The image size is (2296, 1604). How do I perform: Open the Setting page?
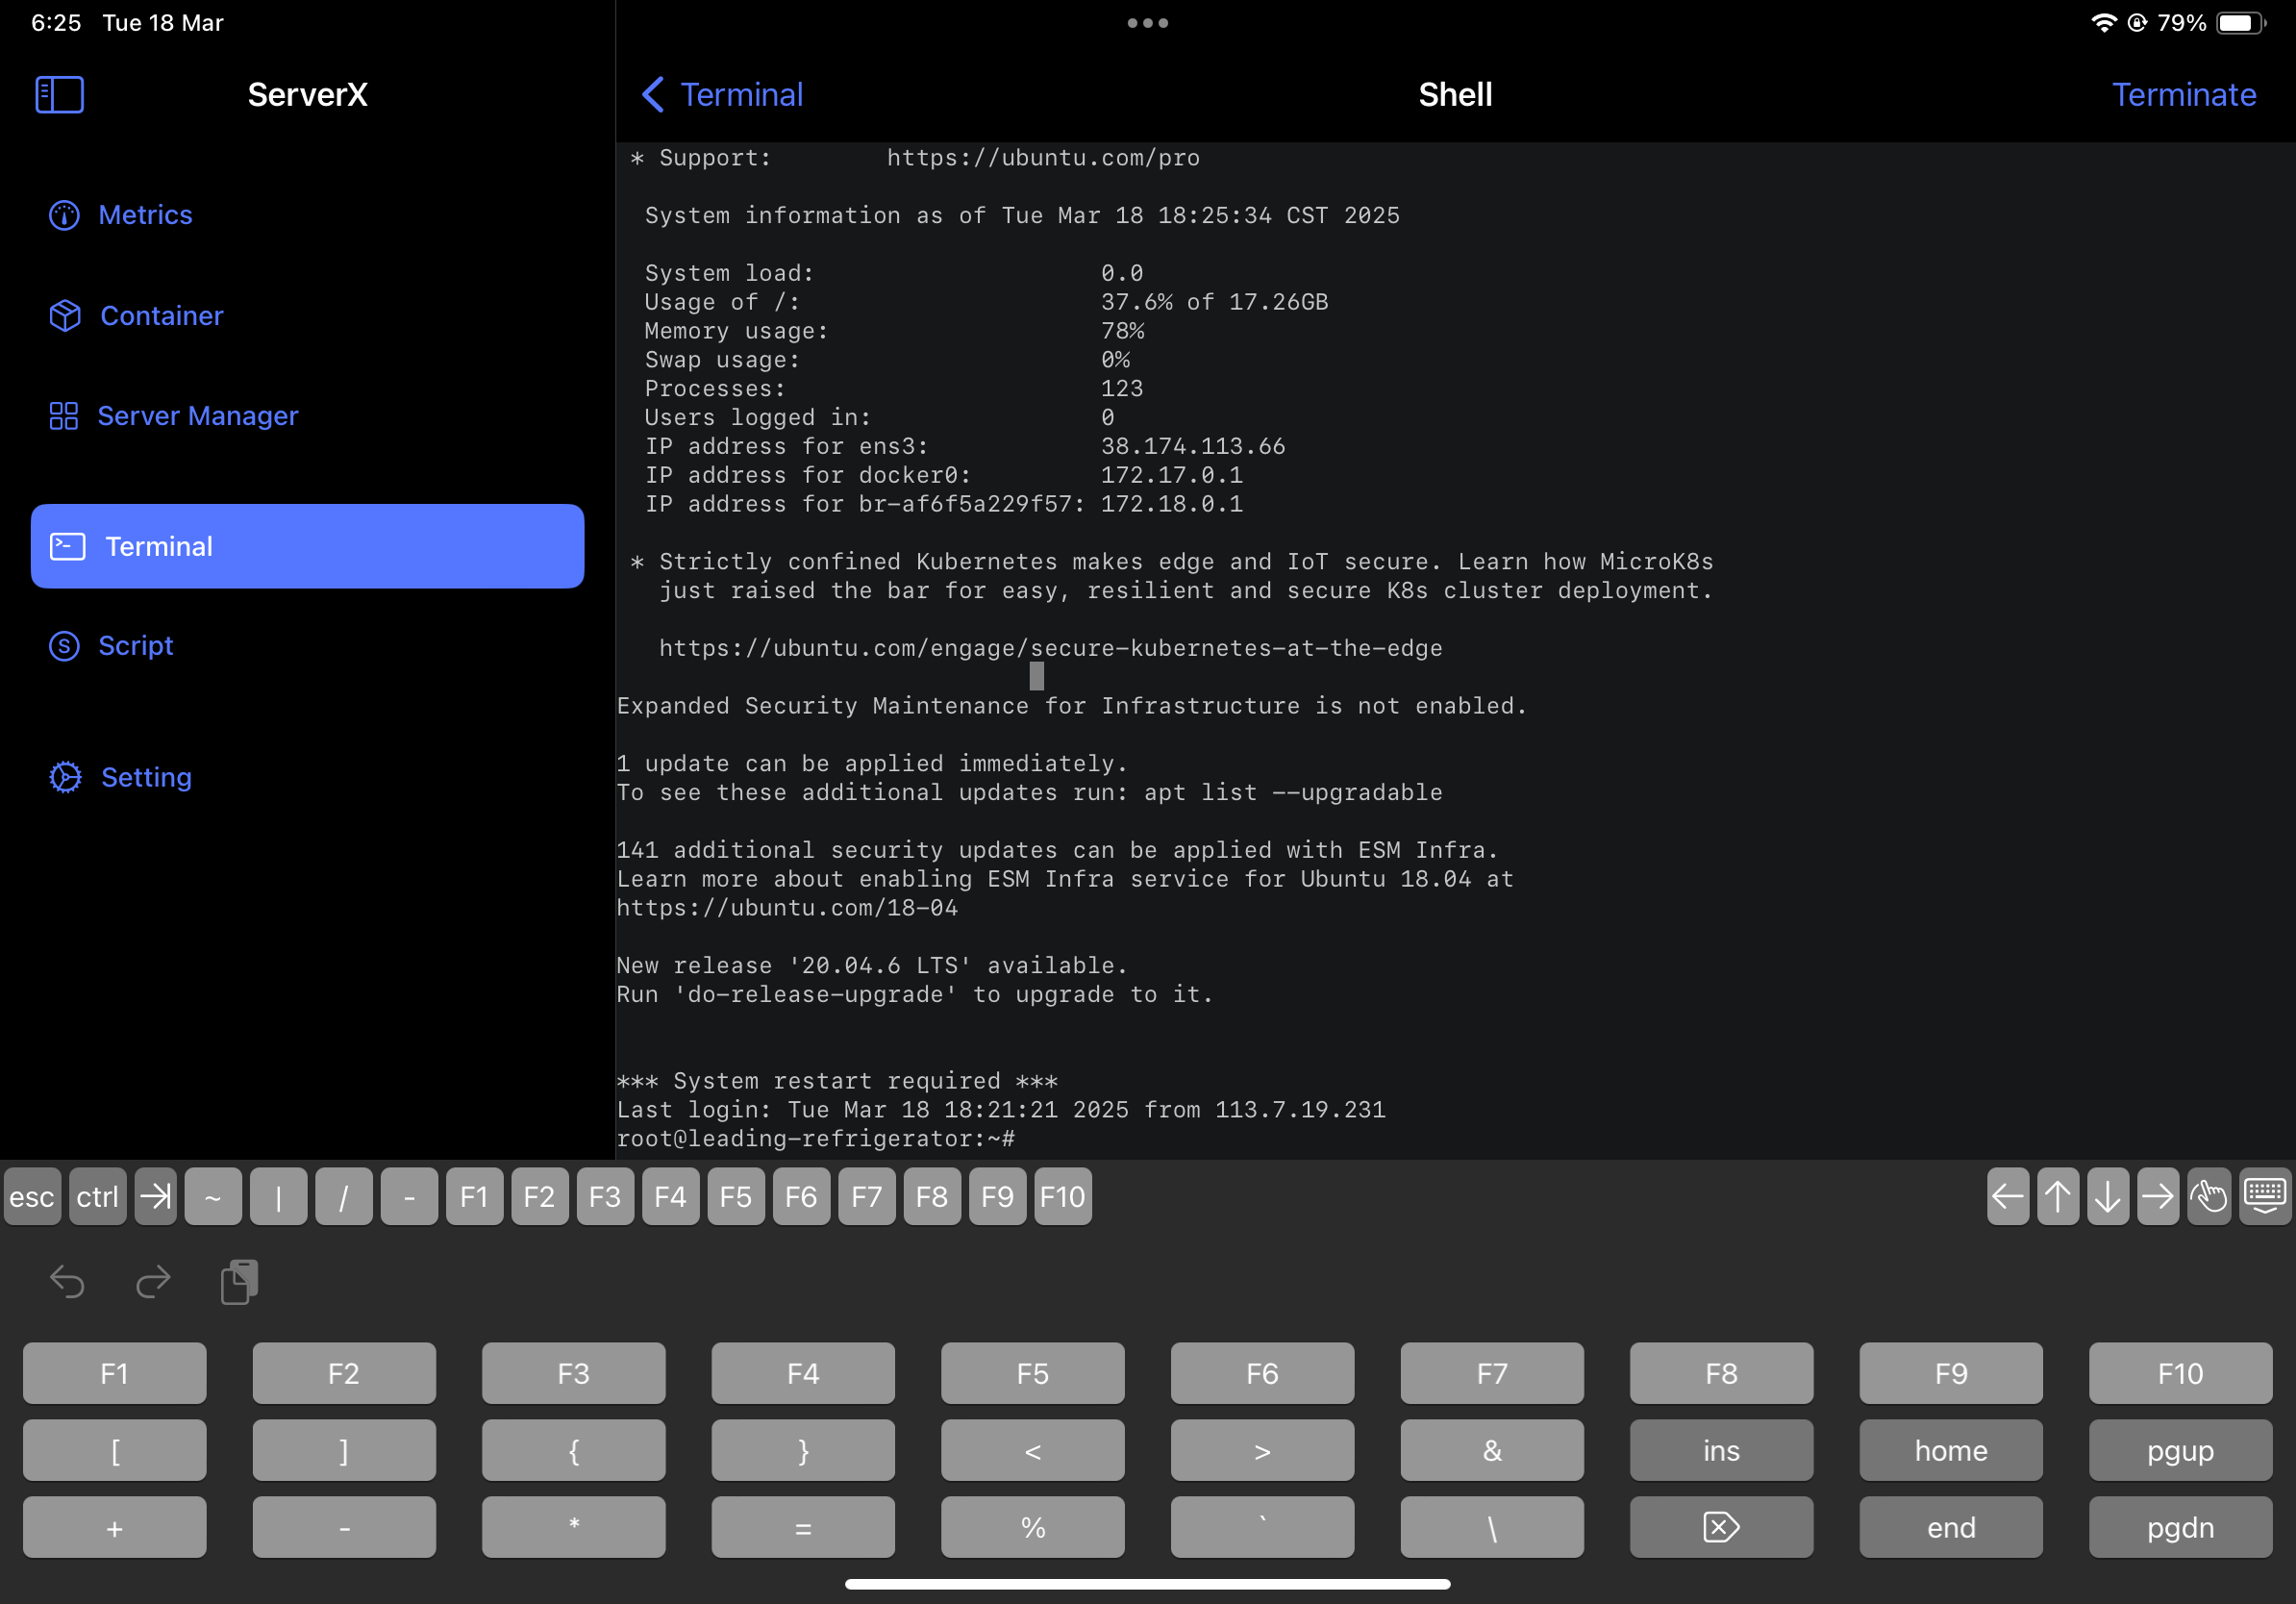(x=120, y=777)
